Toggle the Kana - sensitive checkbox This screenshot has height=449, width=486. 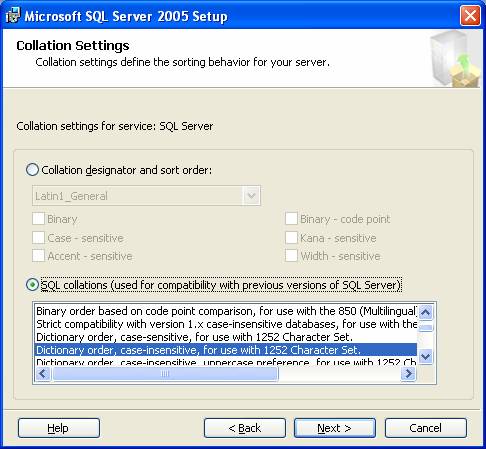(291, 238)
